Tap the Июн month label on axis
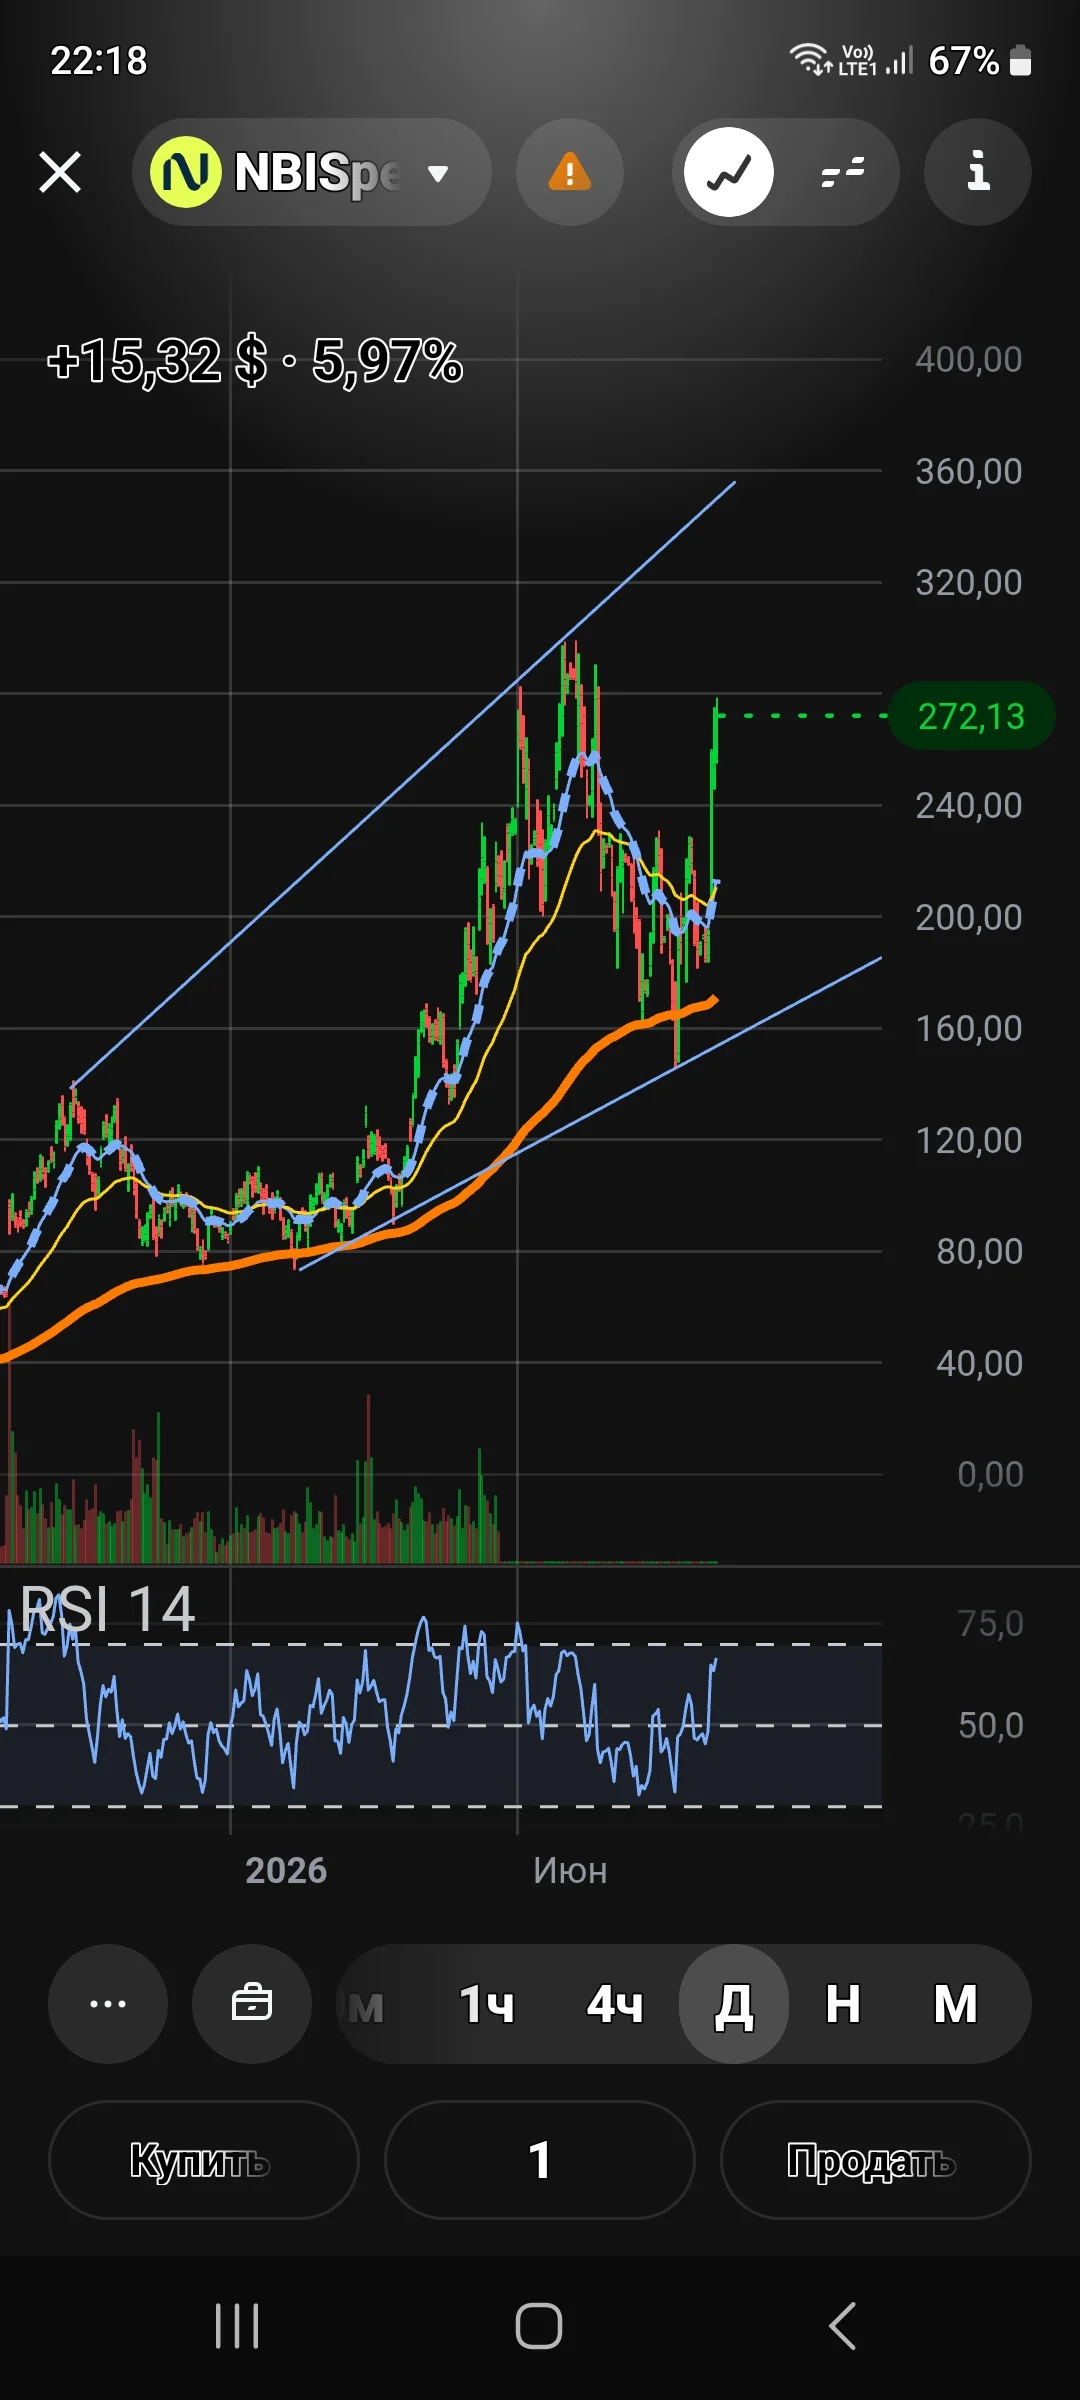The width and height of the screenshot is (1080, 2400). (x=570, y=1870)
